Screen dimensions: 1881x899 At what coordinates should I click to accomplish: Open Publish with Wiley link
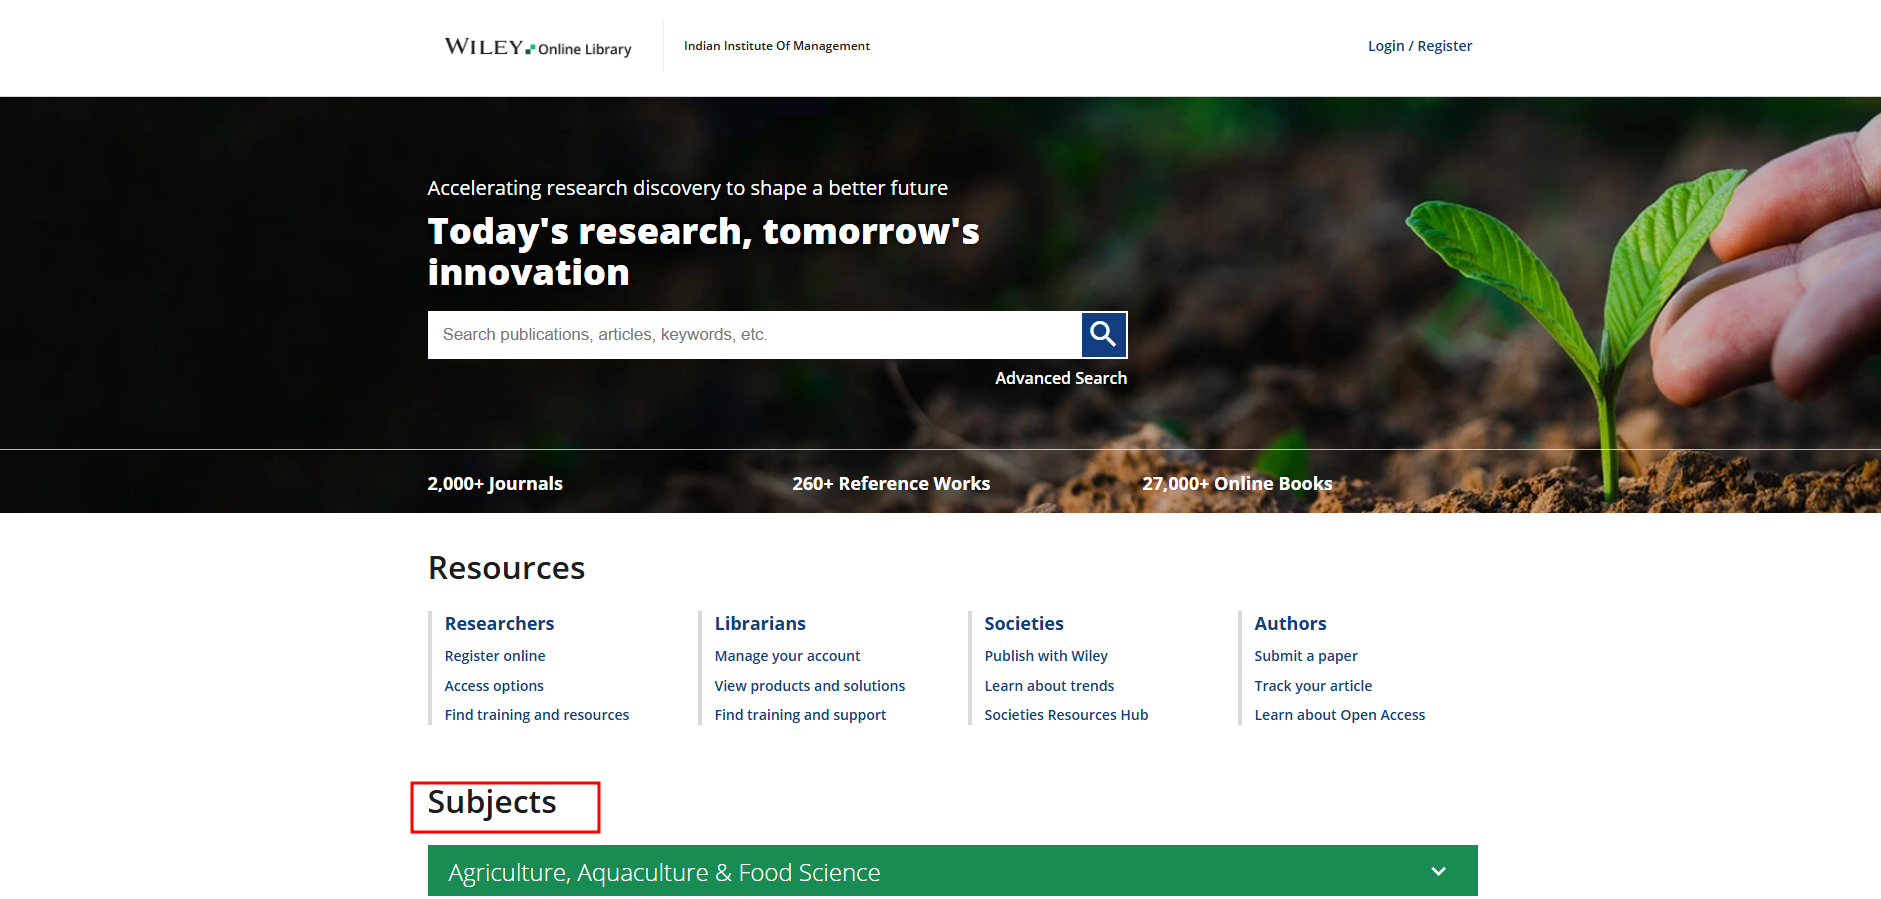pos(1046,656)
